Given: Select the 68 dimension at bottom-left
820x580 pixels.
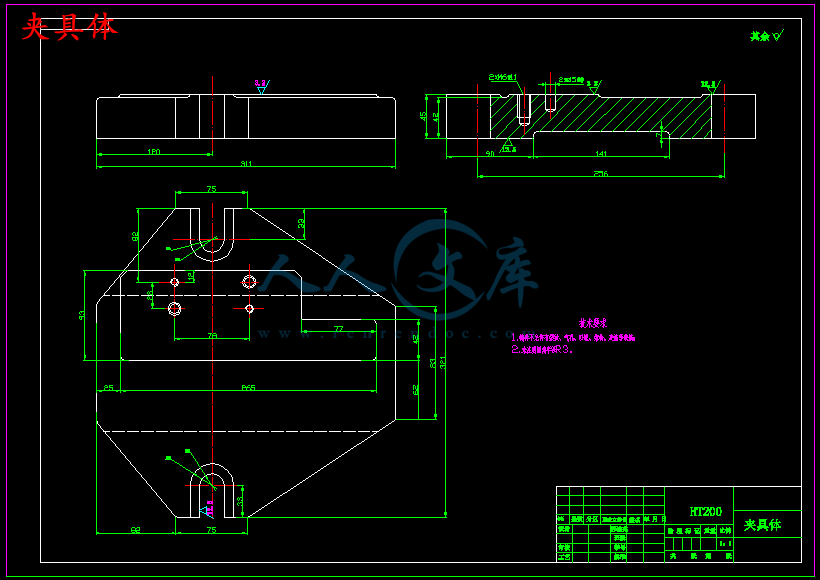Looking at the screenshot, I should pos(135,530).
